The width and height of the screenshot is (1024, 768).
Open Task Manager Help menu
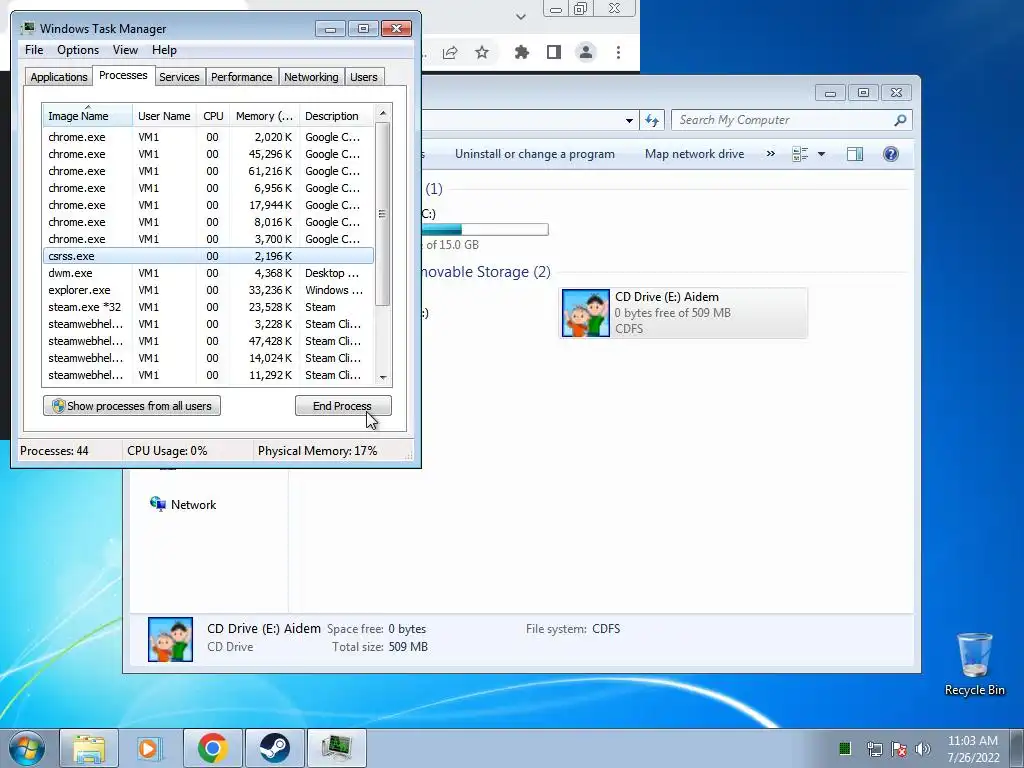[164, 50]
